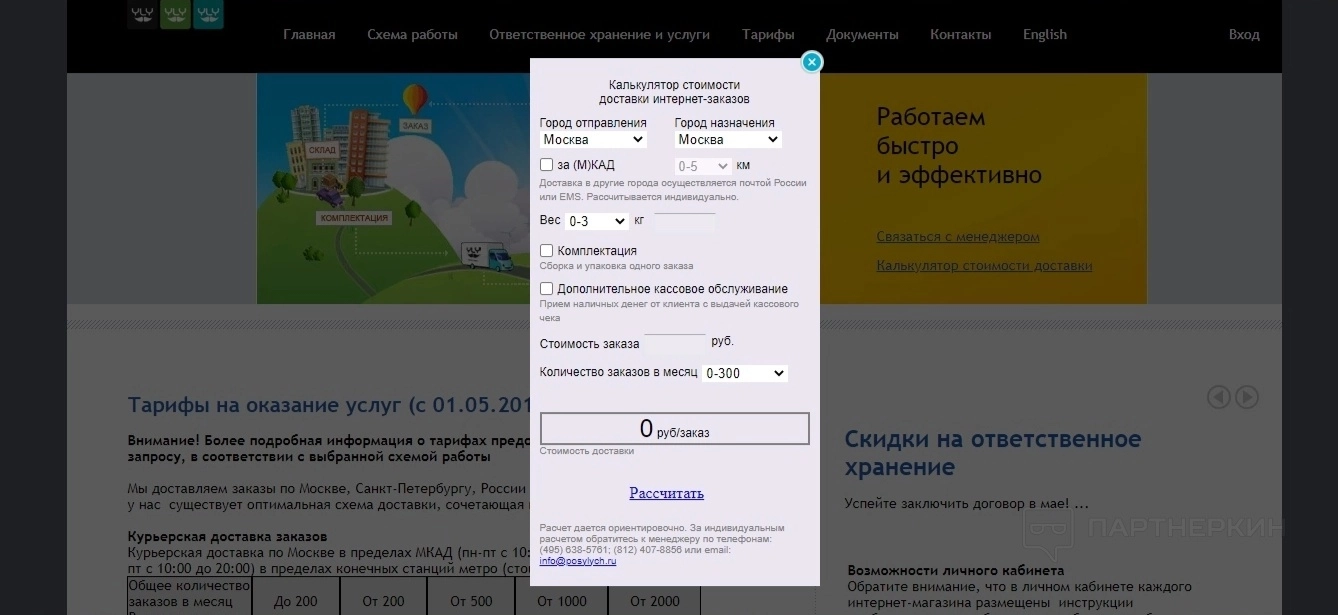The width and height of the screenshot is (1338, 615).
Task: Close the delivery calculator popup
Action: pos(812,62)
